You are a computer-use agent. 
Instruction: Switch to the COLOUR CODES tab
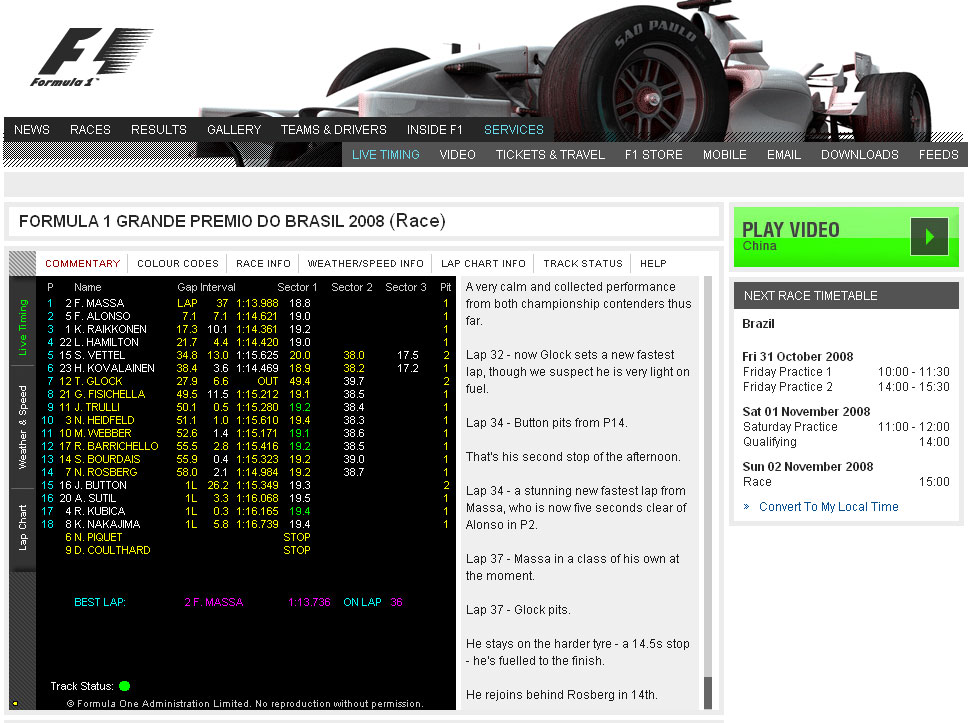[x=178, y=264]
